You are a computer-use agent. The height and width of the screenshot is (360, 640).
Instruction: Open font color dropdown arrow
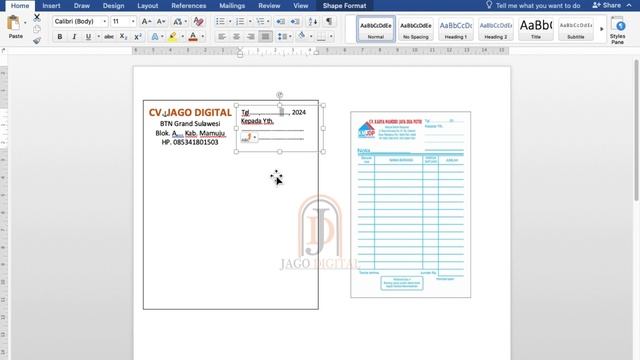tap(202, 37)
